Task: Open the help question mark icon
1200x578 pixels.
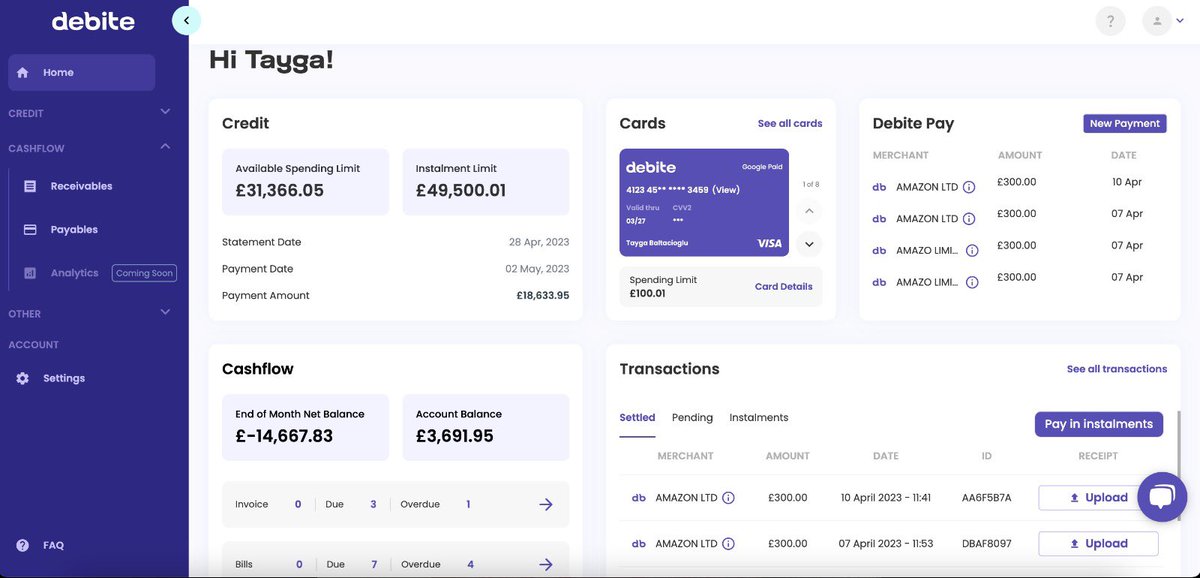Action: click(1110, 21)
